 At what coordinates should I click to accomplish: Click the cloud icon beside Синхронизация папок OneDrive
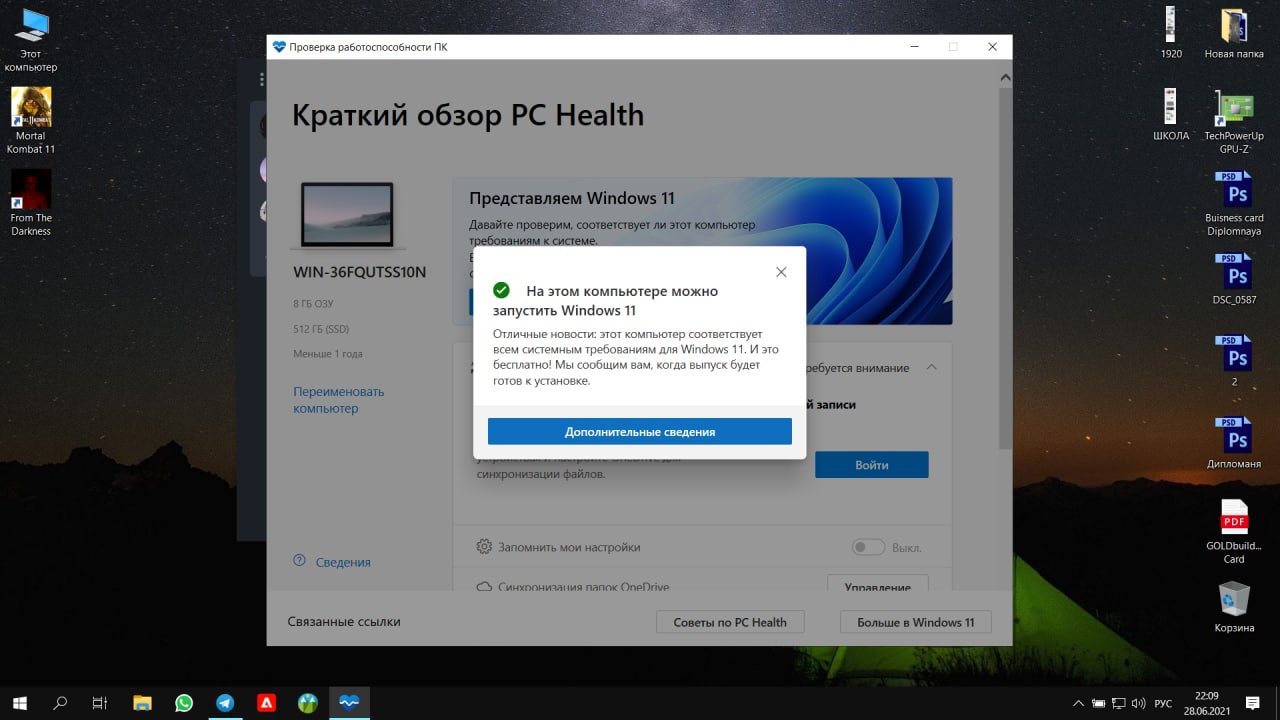(484, 587)
